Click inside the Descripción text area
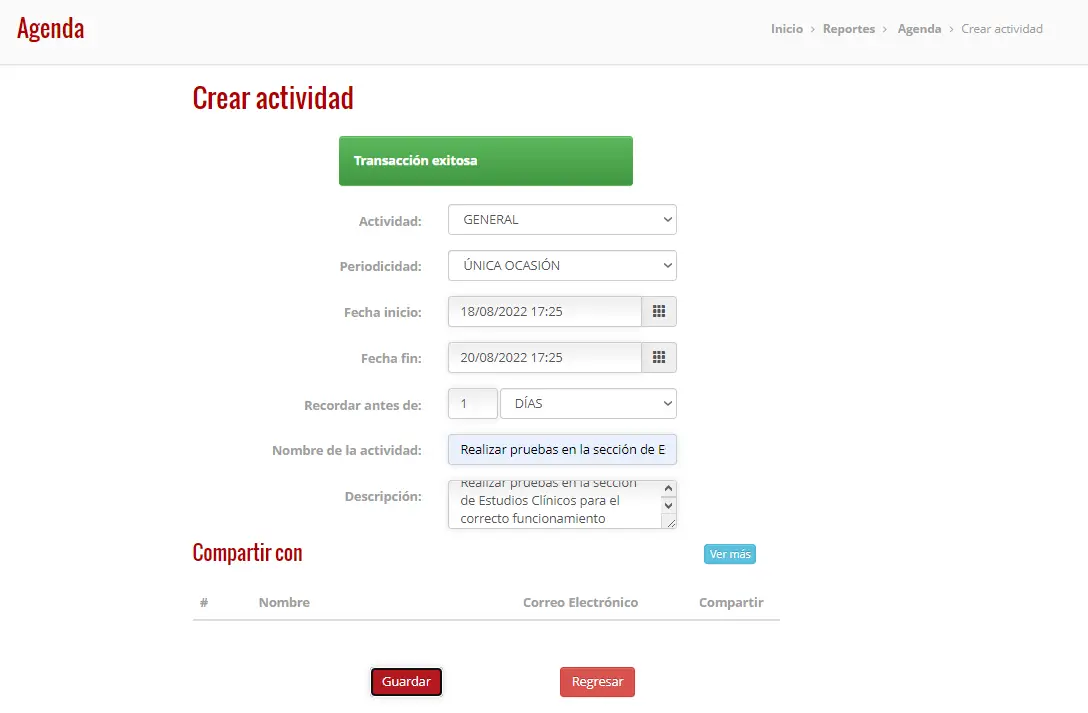The image size is (1088, 713). coord(555,504)
